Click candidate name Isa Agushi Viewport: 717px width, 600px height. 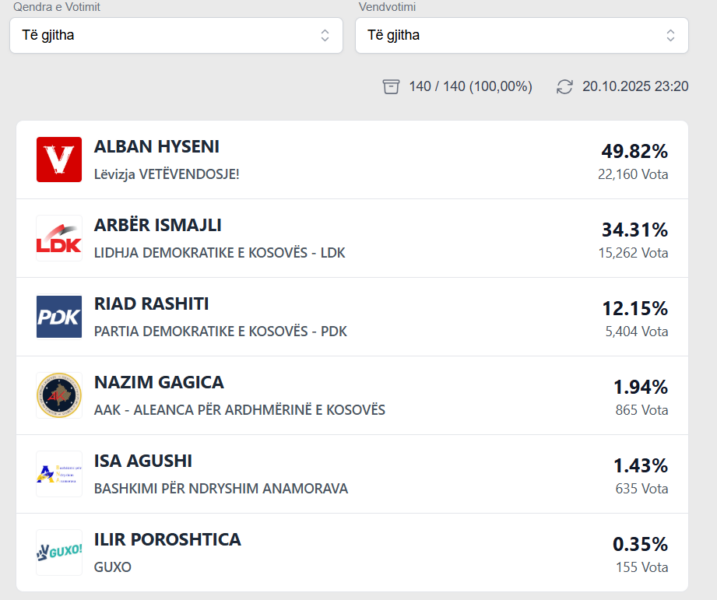(x=143, y=461)
